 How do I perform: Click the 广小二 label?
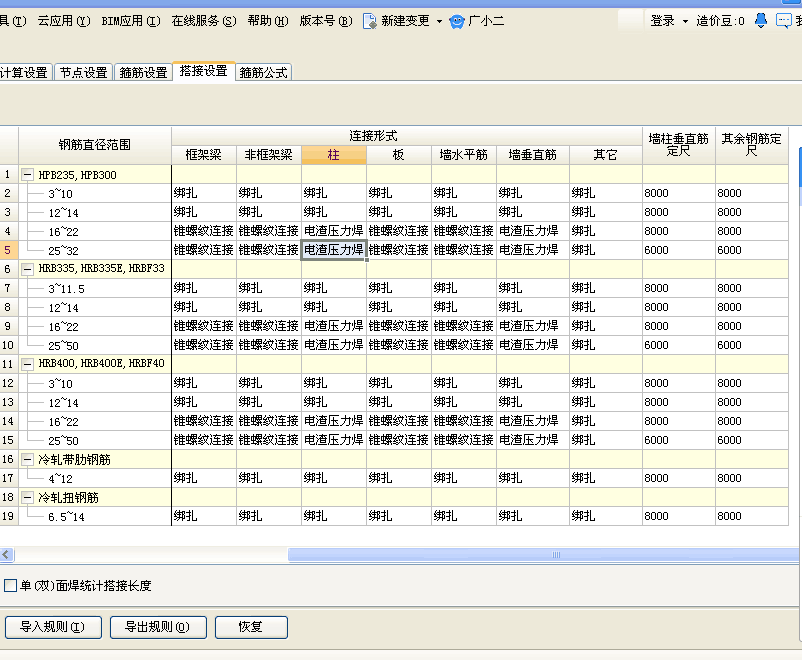tap(486, 21)
